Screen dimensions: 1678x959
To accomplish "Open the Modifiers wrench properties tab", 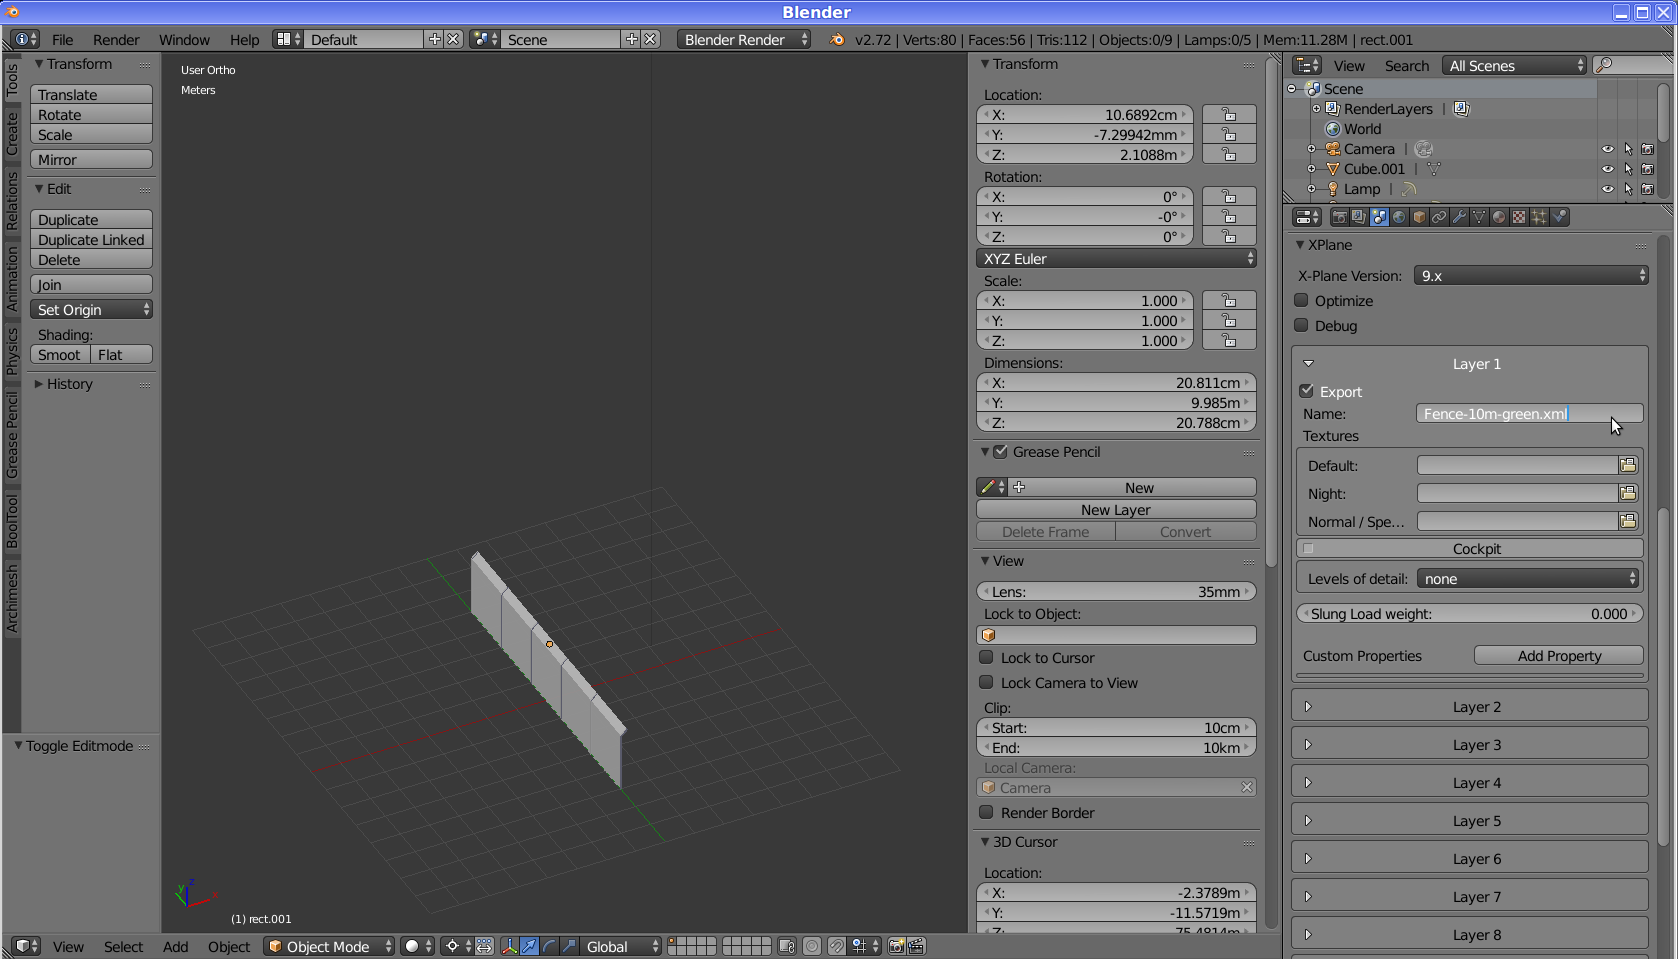I will pyautogui.click(x=1459, y=217).
